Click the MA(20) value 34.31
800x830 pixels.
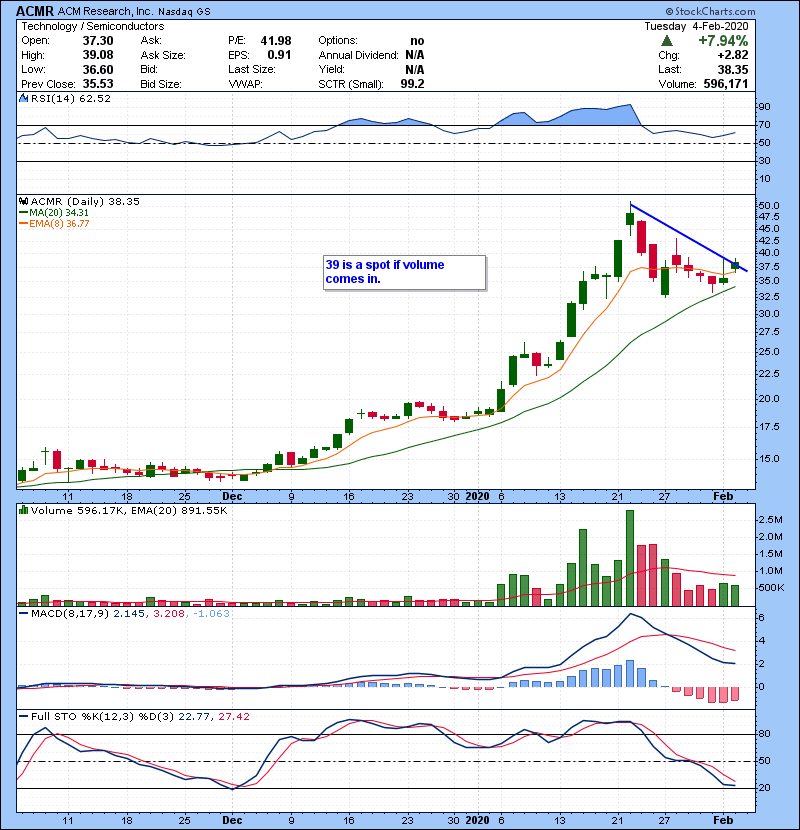click(77, 213)
